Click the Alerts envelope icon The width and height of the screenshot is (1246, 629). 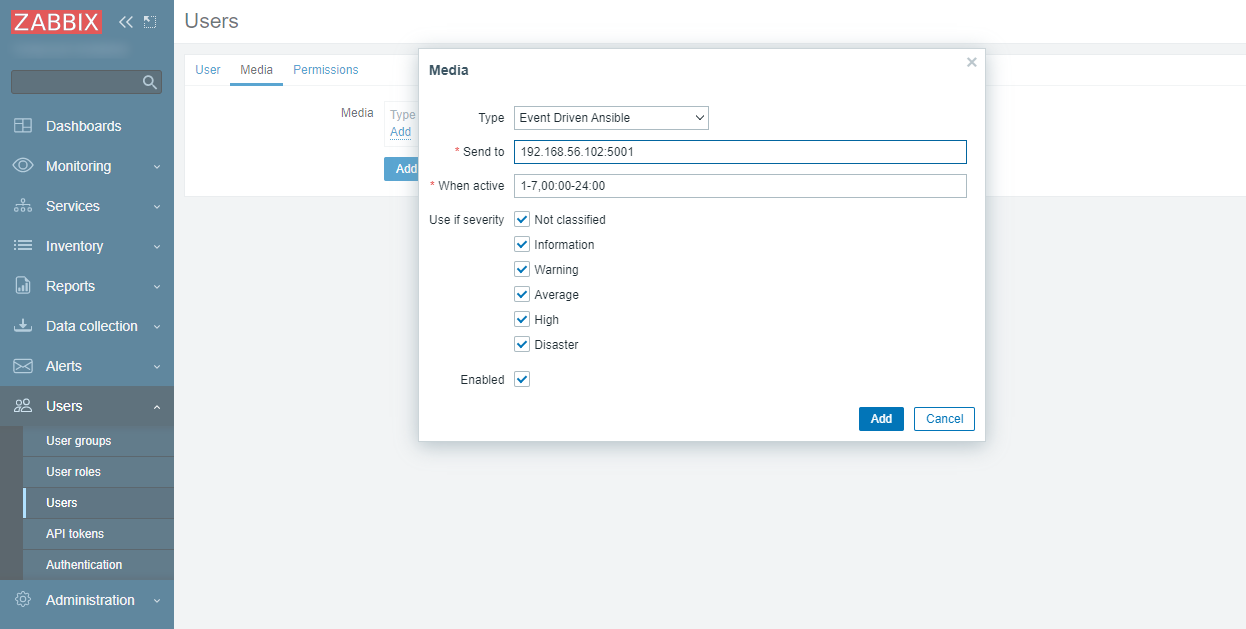[23, 366]
